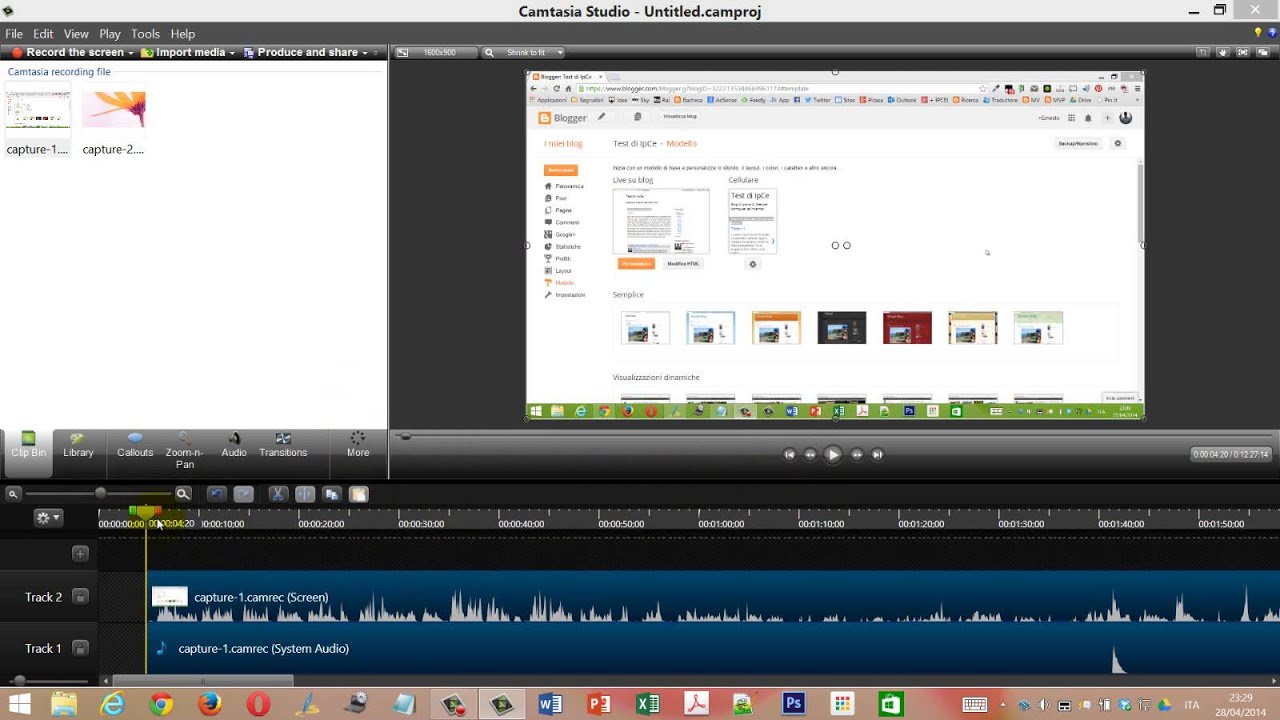Open timeline settings gear dropdown
This screenshot has width=1280, height=720.
(47, 518)
